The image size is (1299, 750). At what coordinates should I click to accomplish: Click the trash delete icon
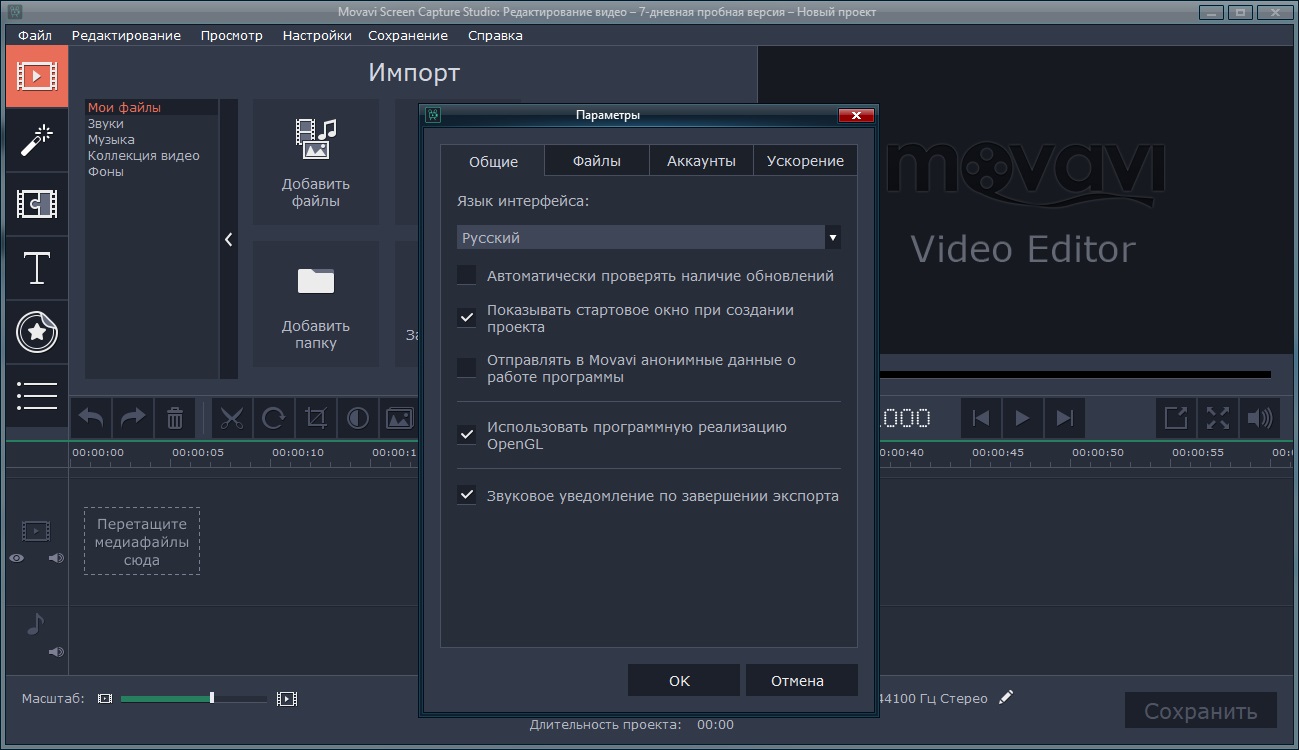point(175,418)
